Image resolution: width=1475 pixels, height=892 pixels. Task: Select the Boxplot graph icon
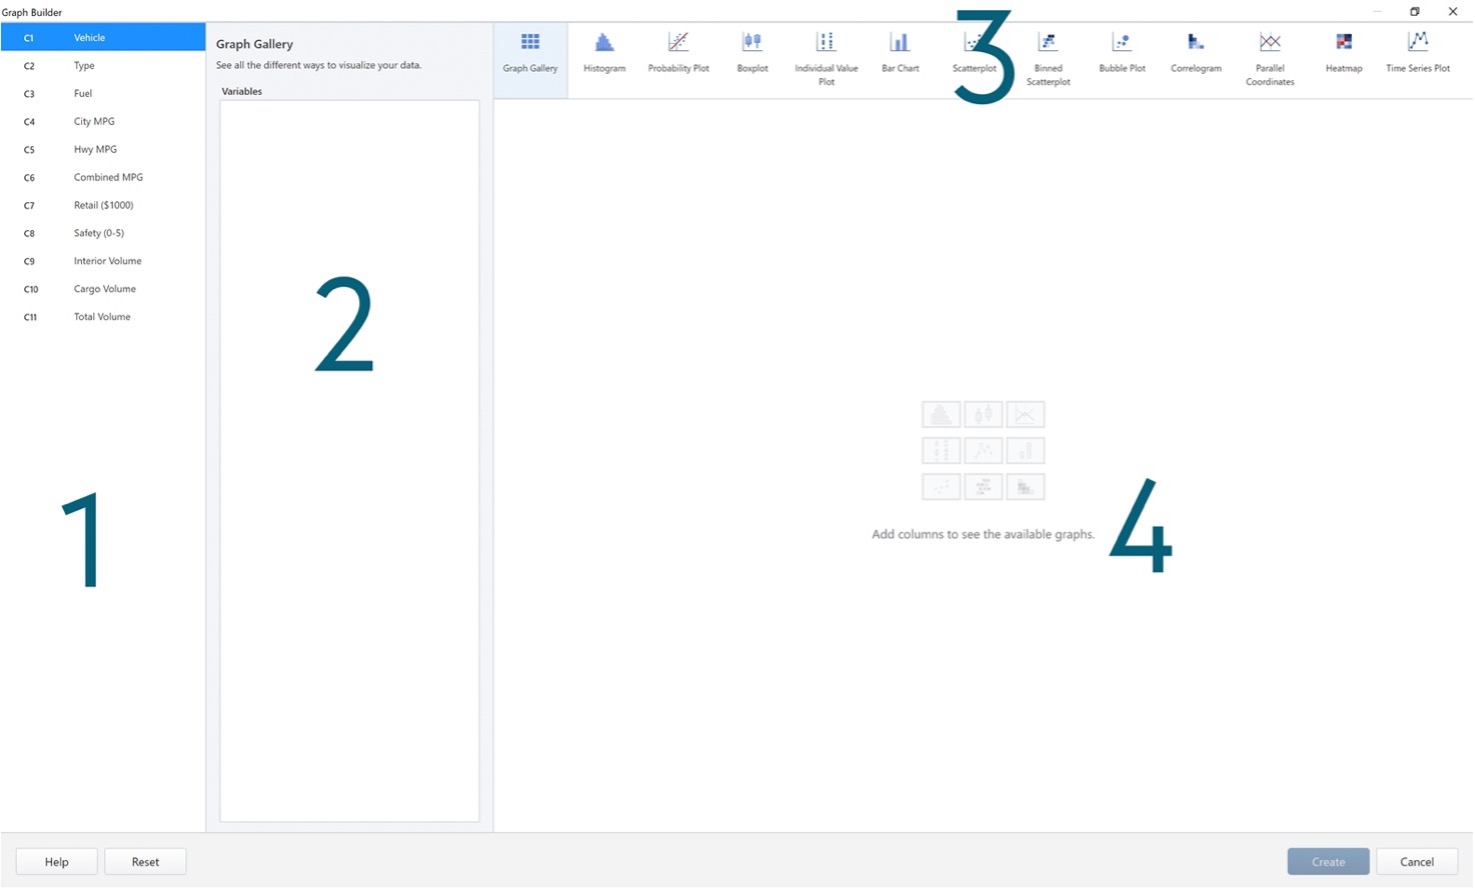coord(751,52)
